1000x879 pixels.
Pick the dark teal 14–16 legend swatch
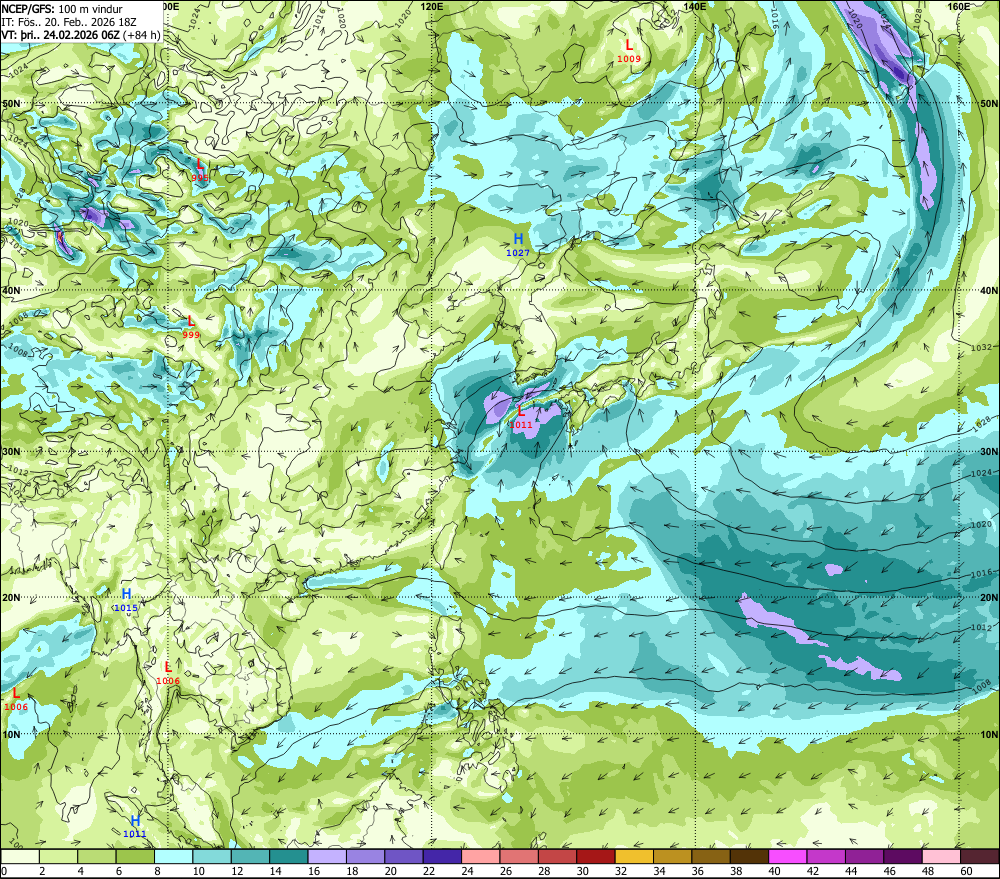pos(289,857)
